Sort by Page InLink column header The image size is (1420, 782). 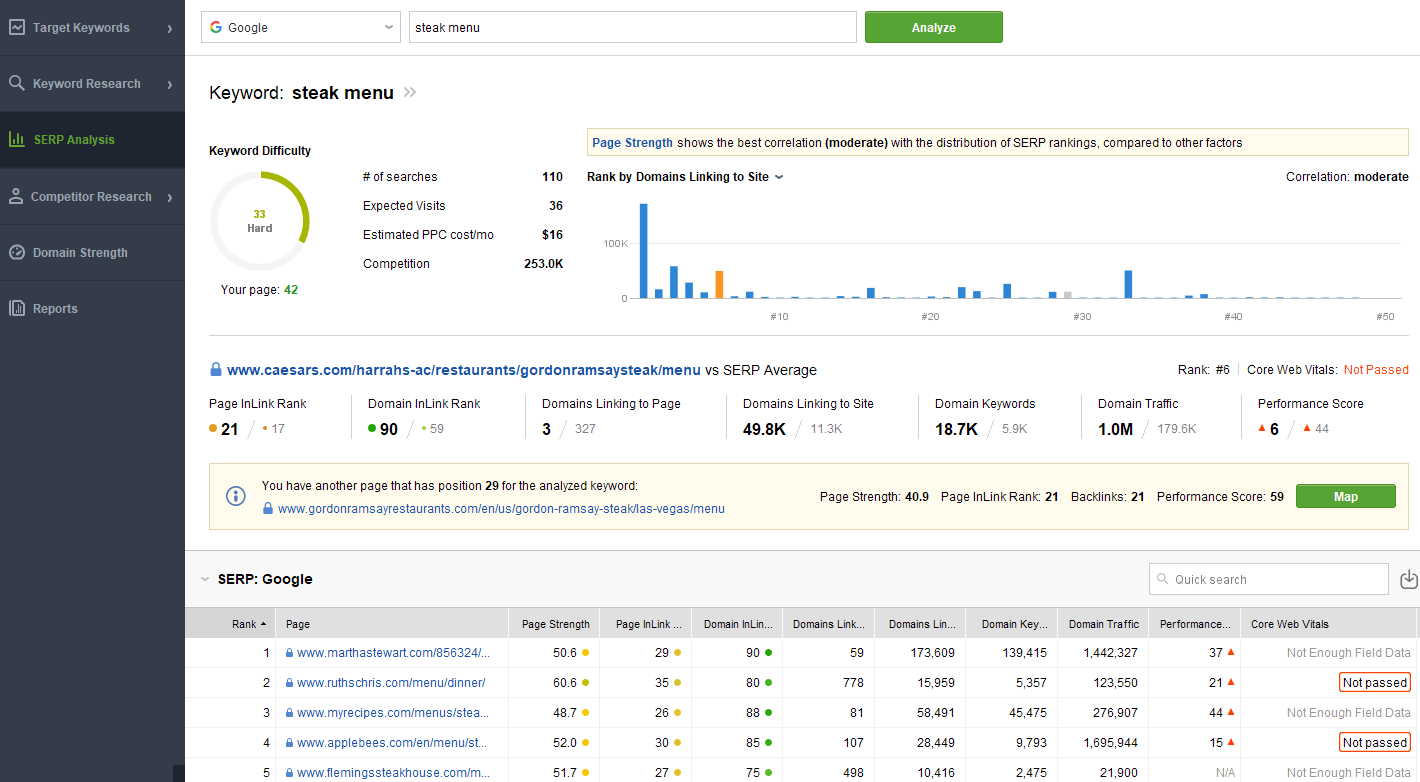click(646, 624)
